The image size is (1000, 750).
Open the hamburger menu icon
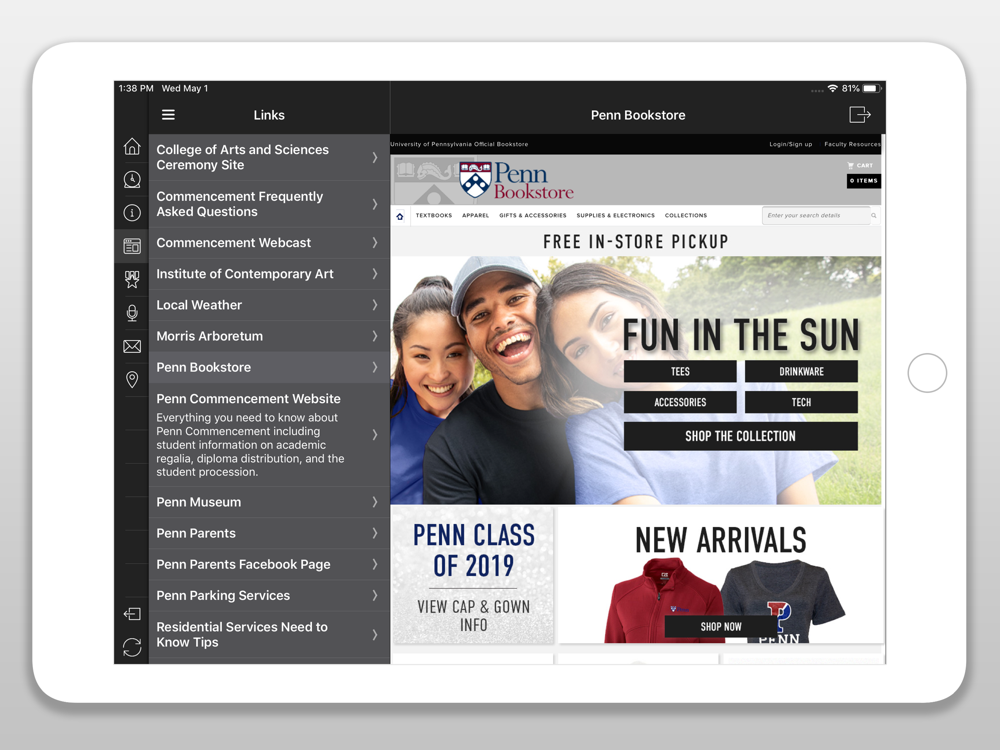(x=168, y=115)
